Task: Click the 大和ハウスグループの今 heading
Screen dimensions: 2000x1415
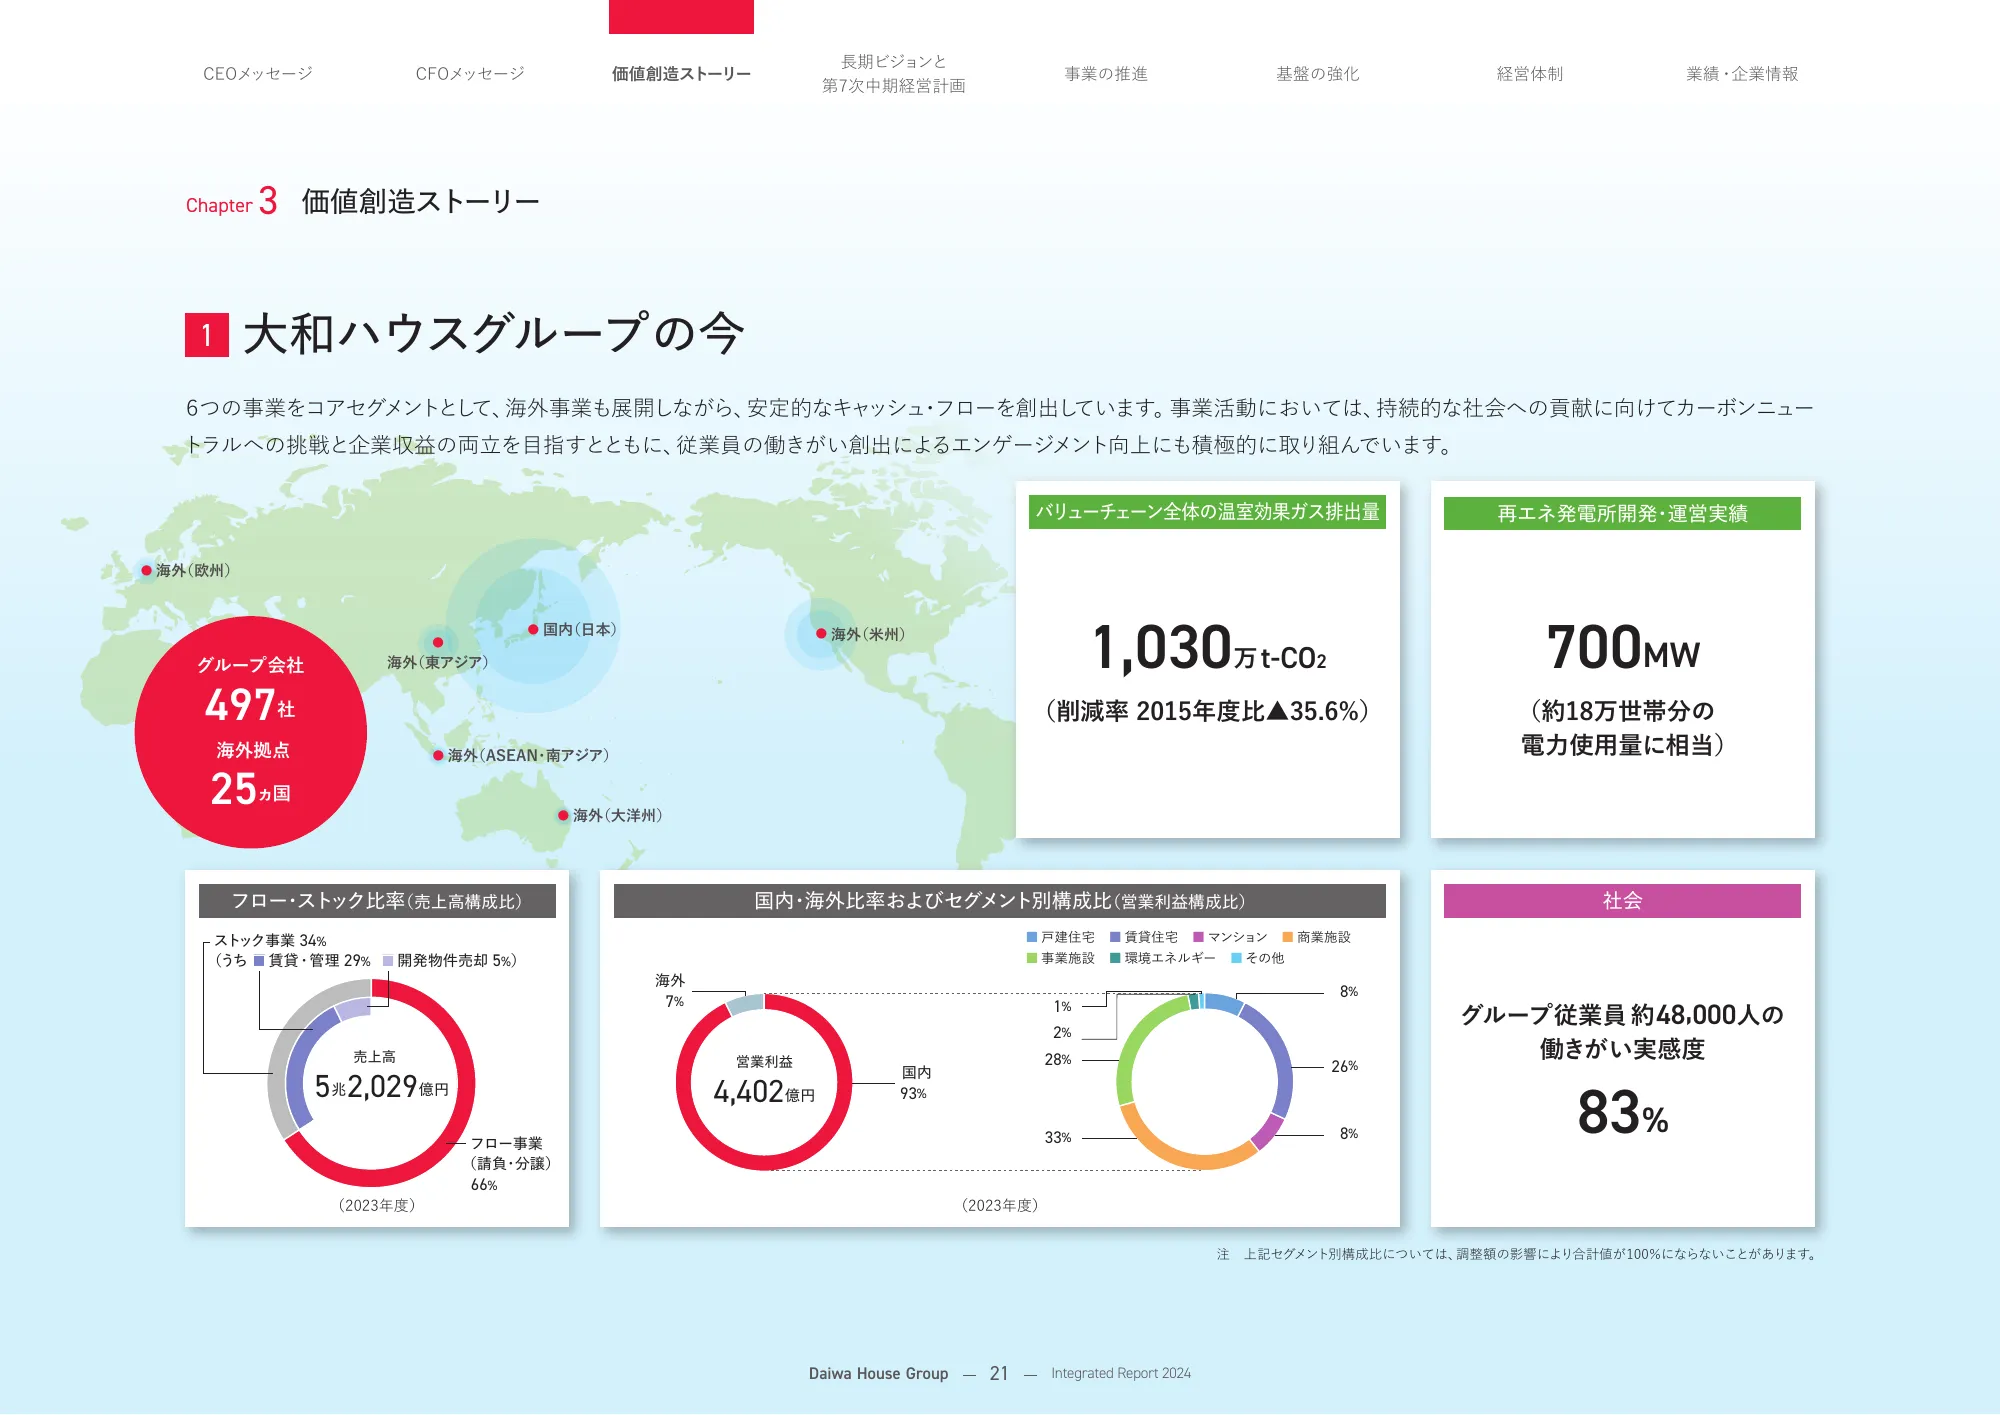Action: pos(494,334)
